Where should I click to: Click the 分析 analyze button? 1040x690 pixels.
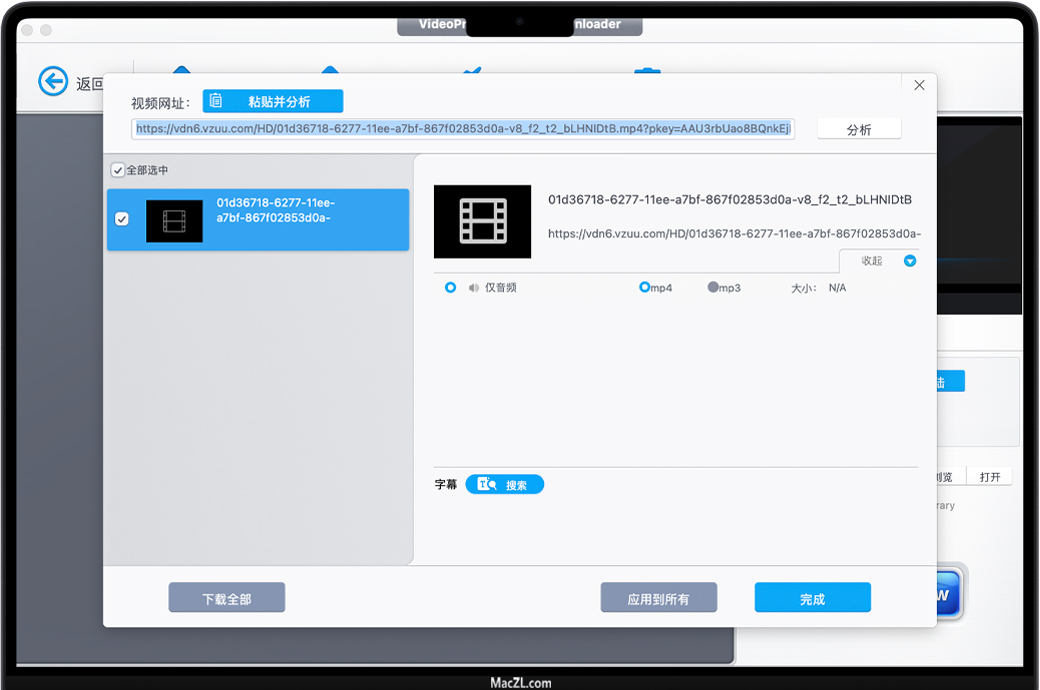[x=859, y=129]
